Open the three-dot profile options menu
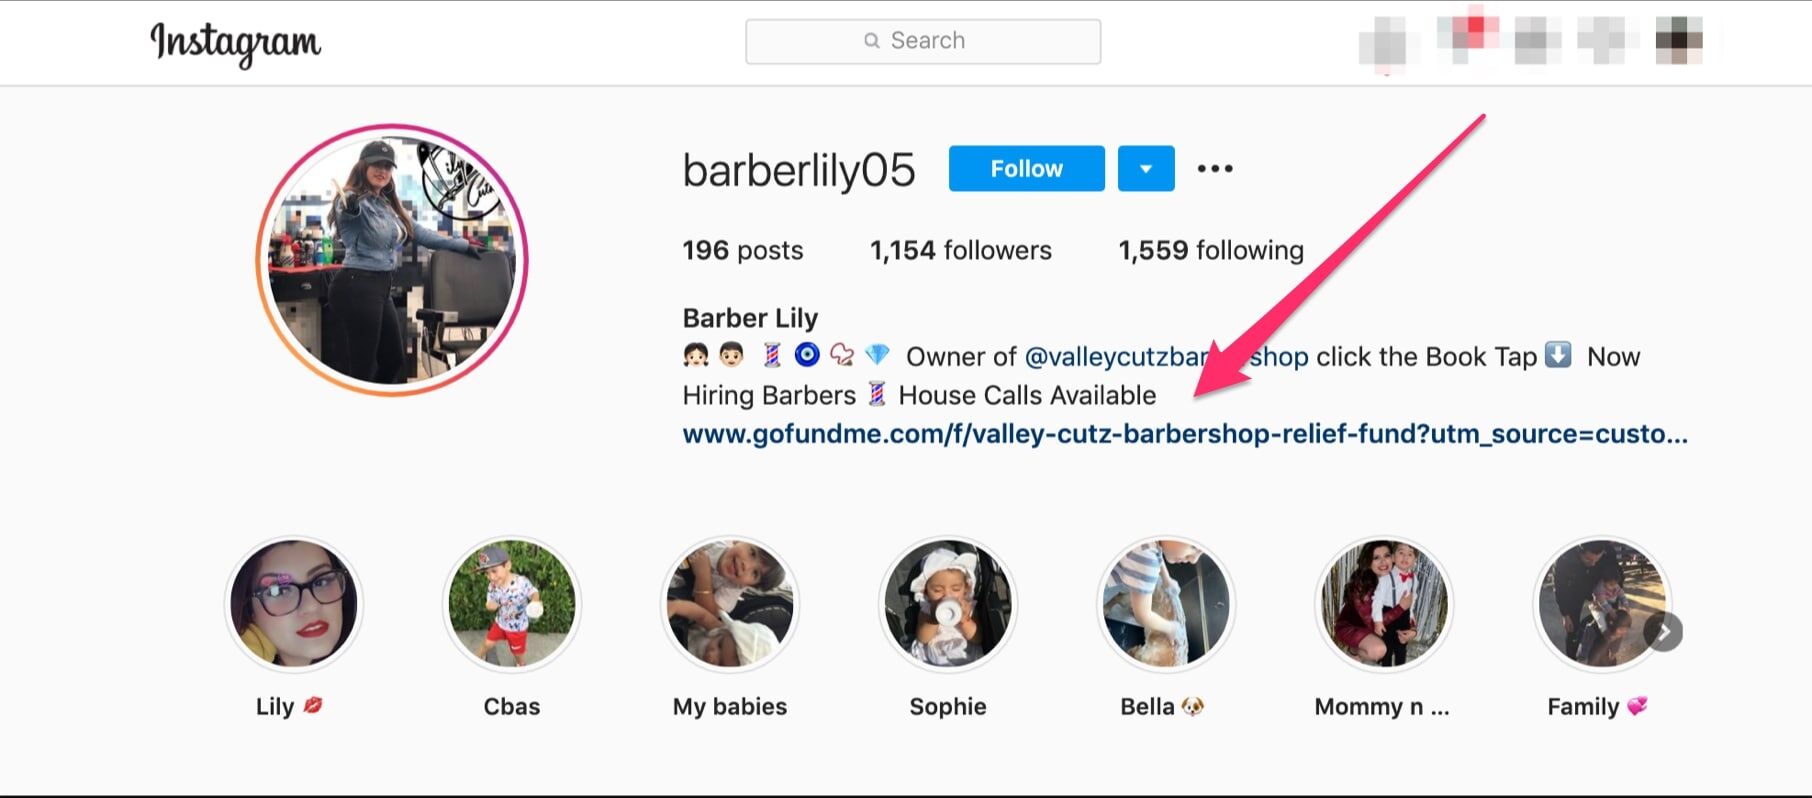This screenshot has height=798, width=1812. pos(1215,169)
